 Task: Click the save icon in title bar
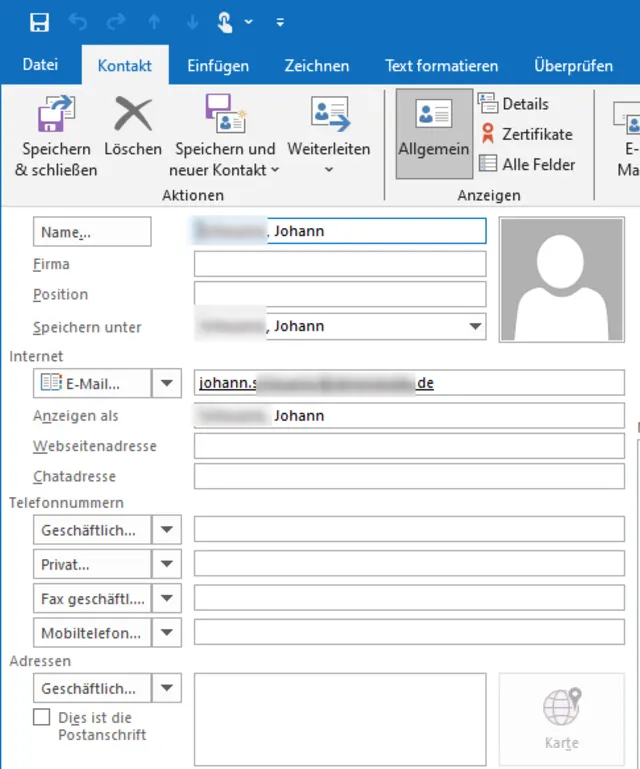tap(40, 22)
